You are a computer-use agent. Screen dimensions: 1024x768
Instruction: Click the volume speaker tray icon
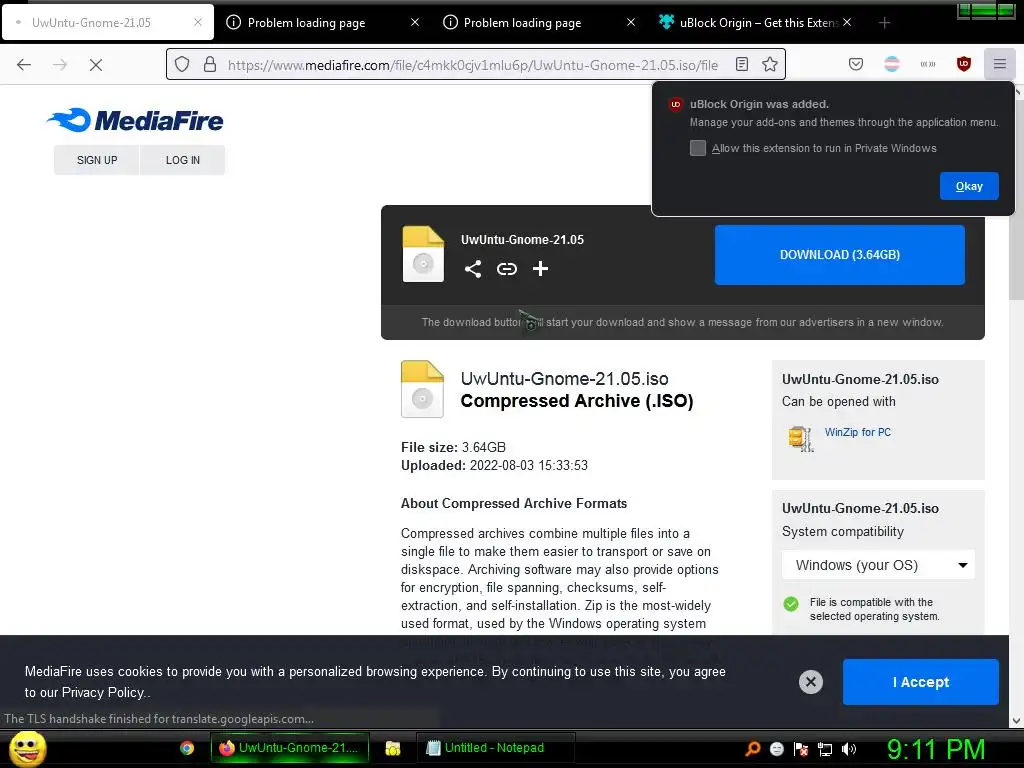[x=849, y=749]
